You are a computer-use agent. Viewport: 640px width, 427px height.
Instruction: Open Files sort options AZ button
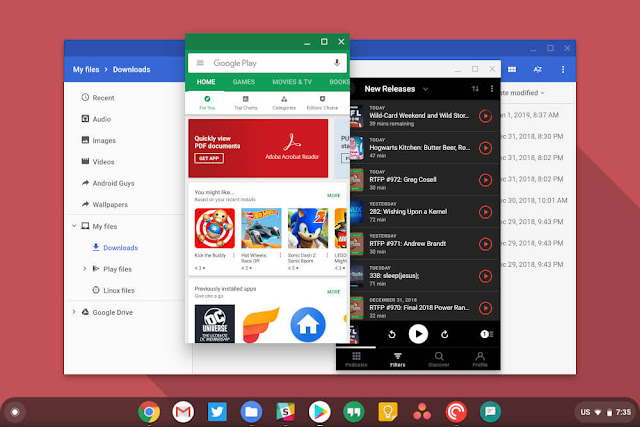tap(538, 69)
